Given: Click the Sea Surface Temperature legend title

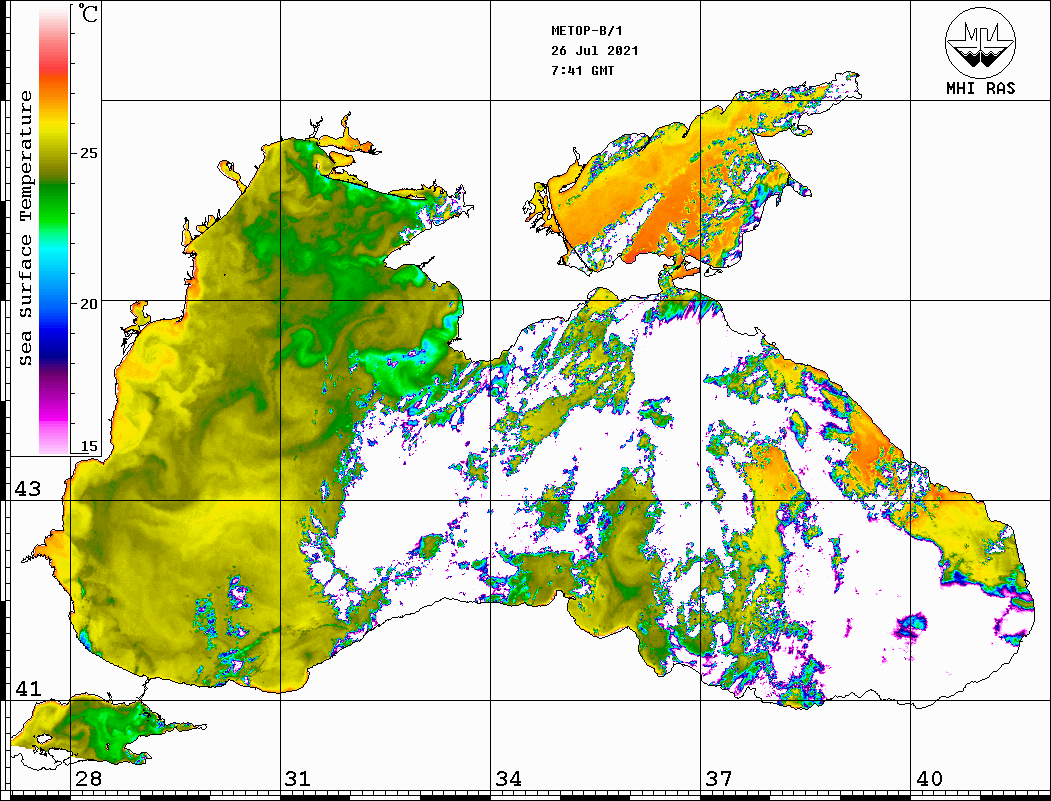Looking at the screenshot, I should click(x=27, y=228).
